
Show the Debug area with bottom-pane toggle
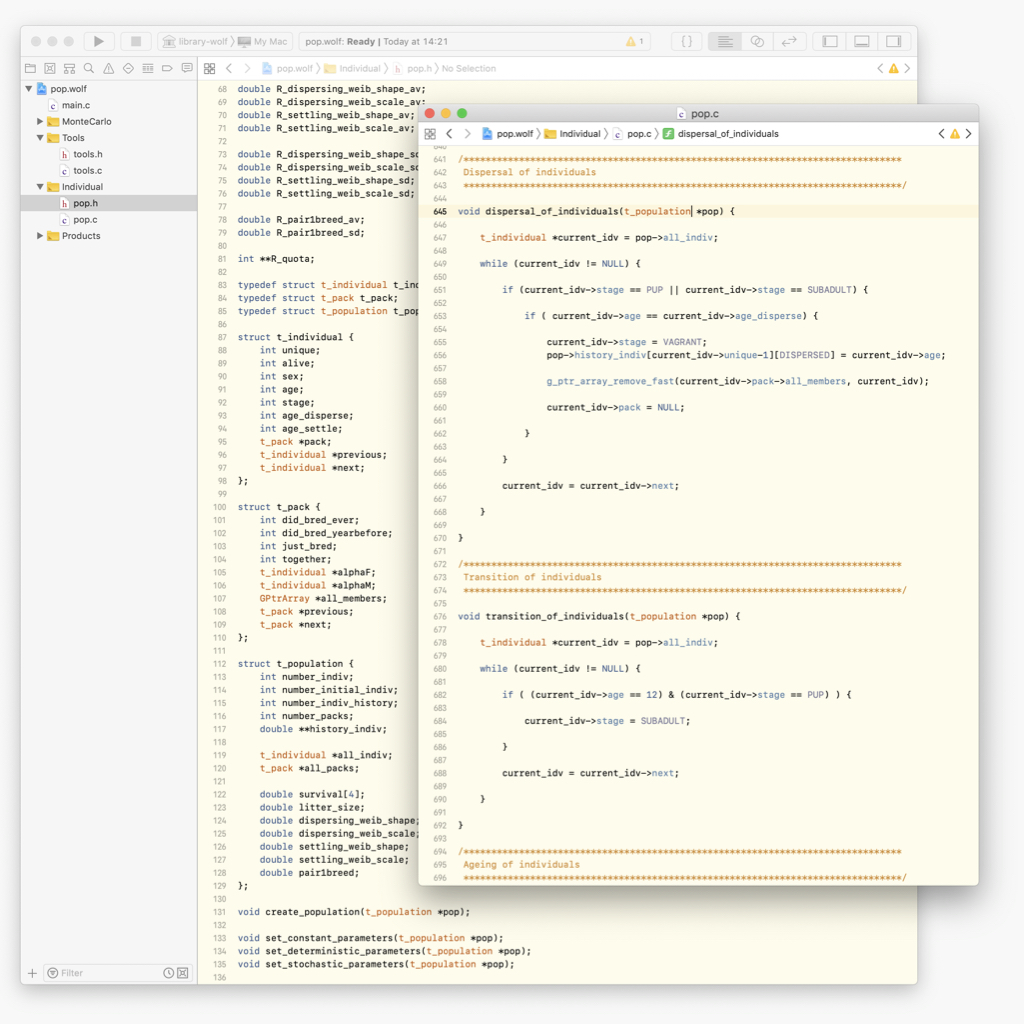click(861, 41)
